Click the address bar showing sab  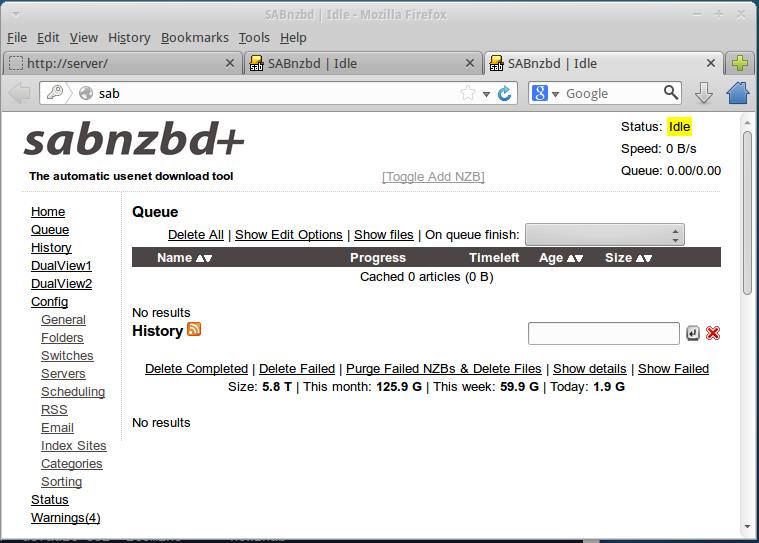[276, 93]
